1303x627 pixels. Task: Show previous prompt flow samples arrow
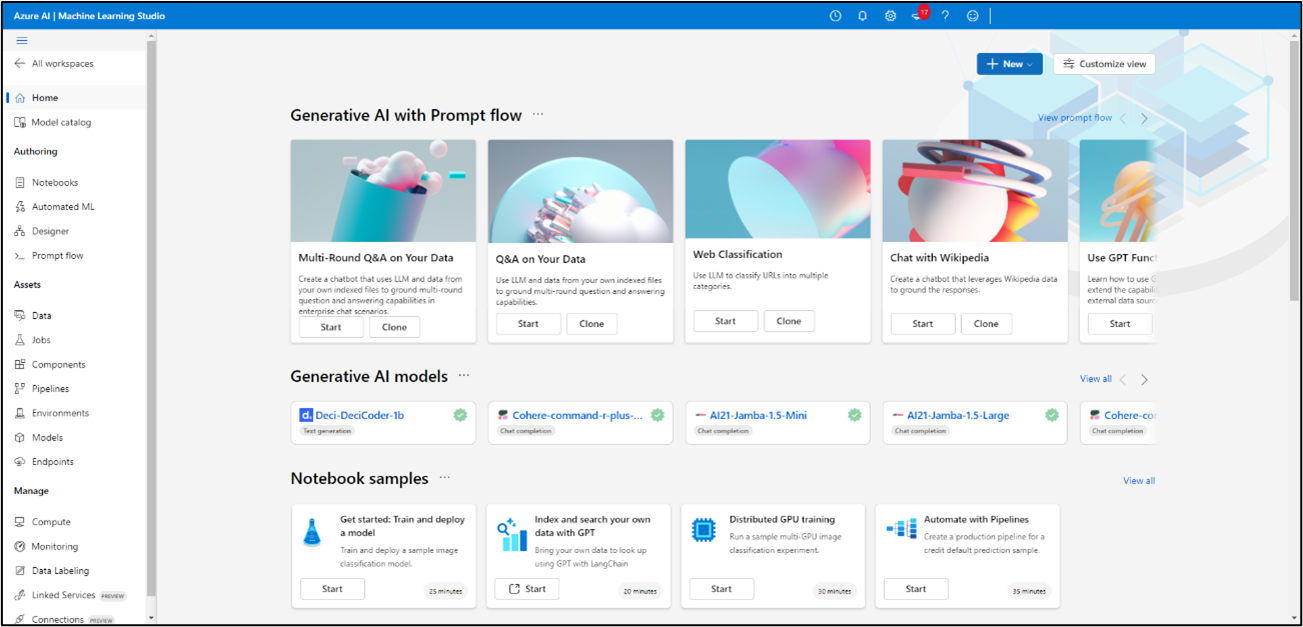point(1123,118)
